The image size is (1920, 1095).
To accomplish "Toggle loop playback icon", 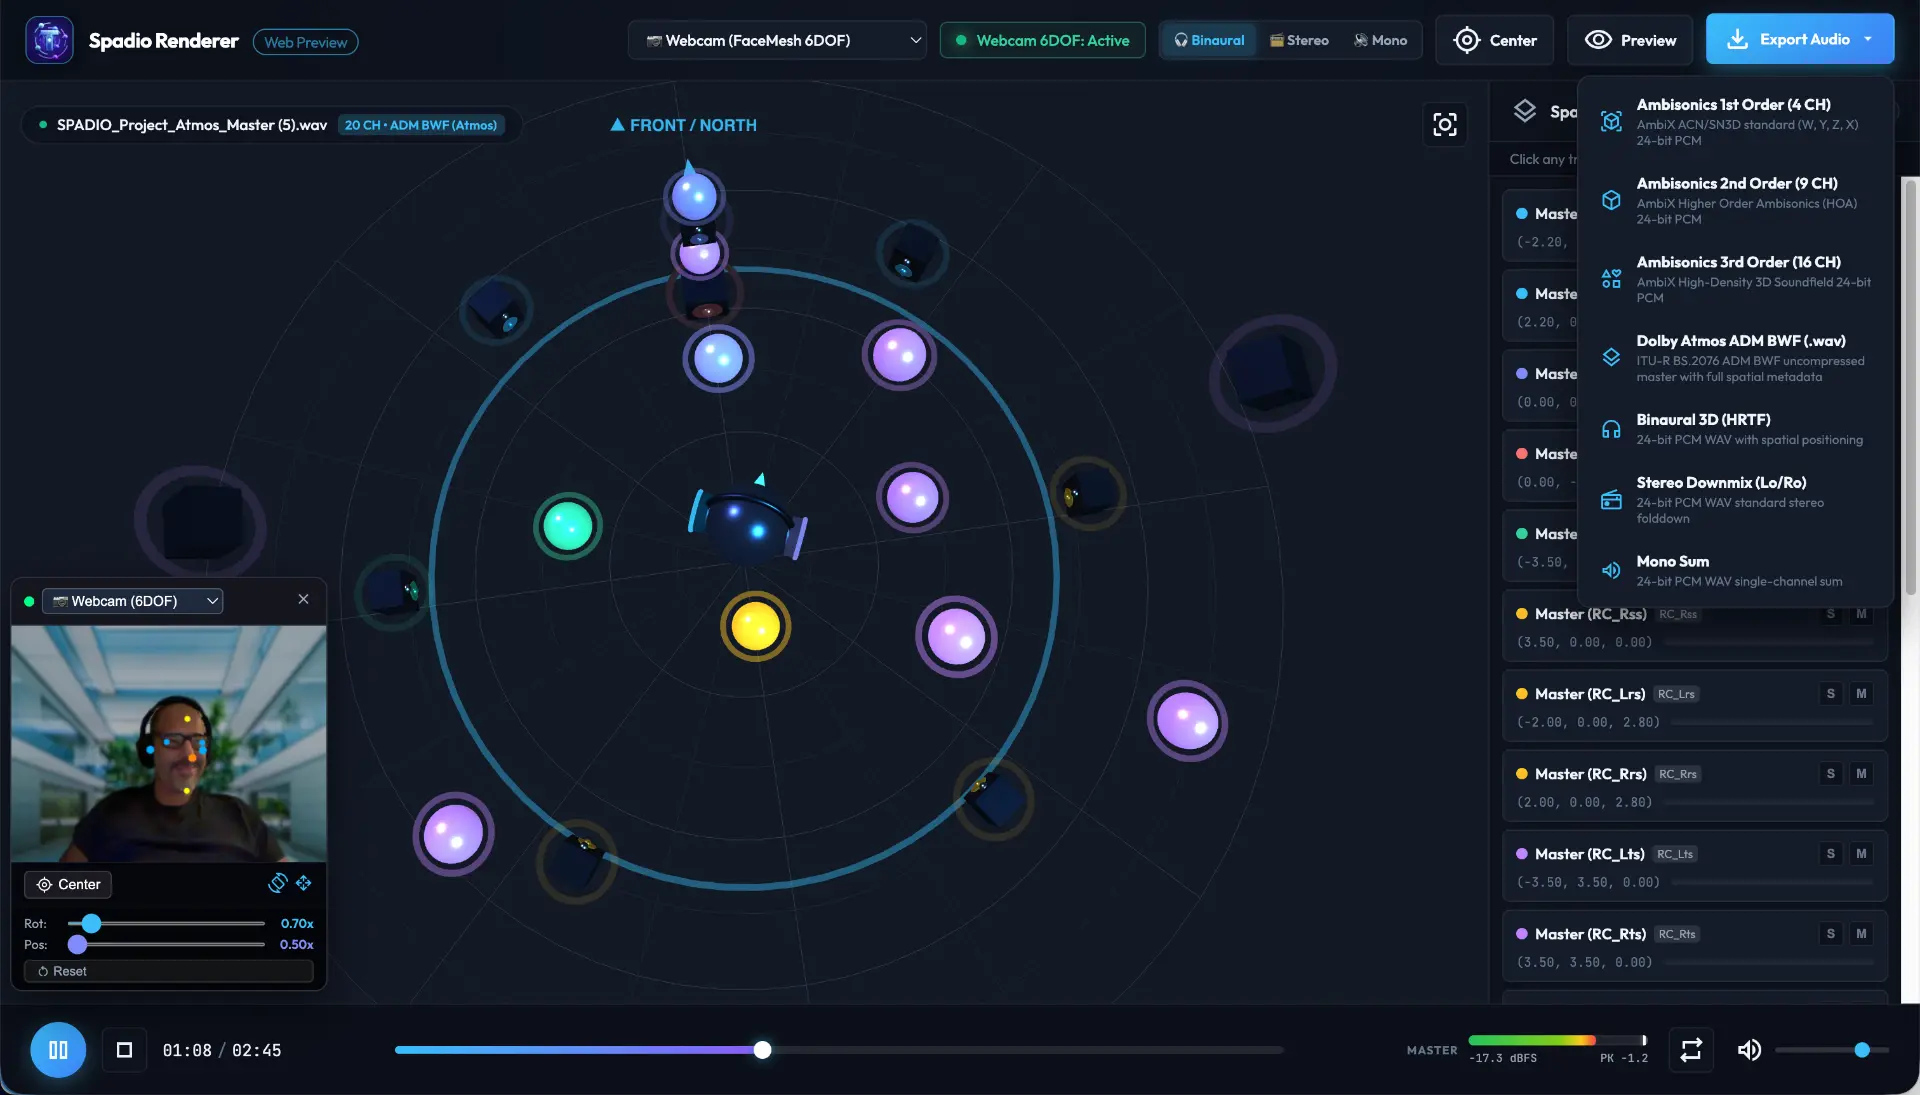I will (x=1691, y=1050).
